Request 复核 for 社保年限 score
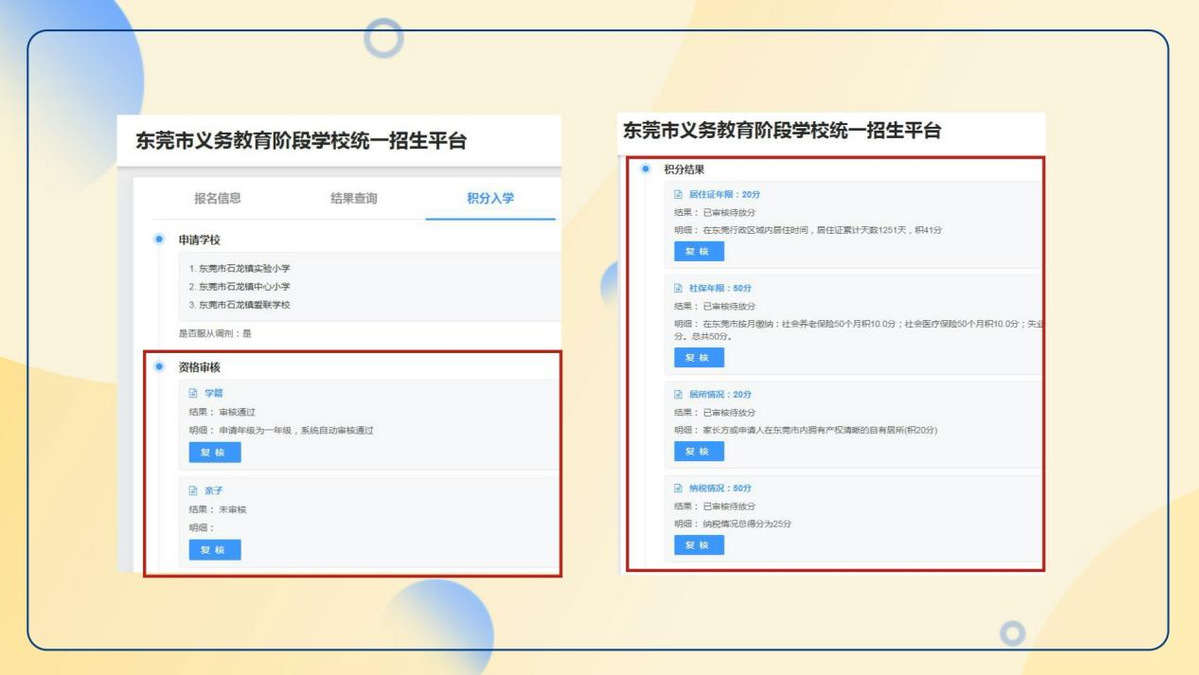Image resolution: width=1199 pixels, height=675 pixels. pyautogui.click(x=699, y=358)
